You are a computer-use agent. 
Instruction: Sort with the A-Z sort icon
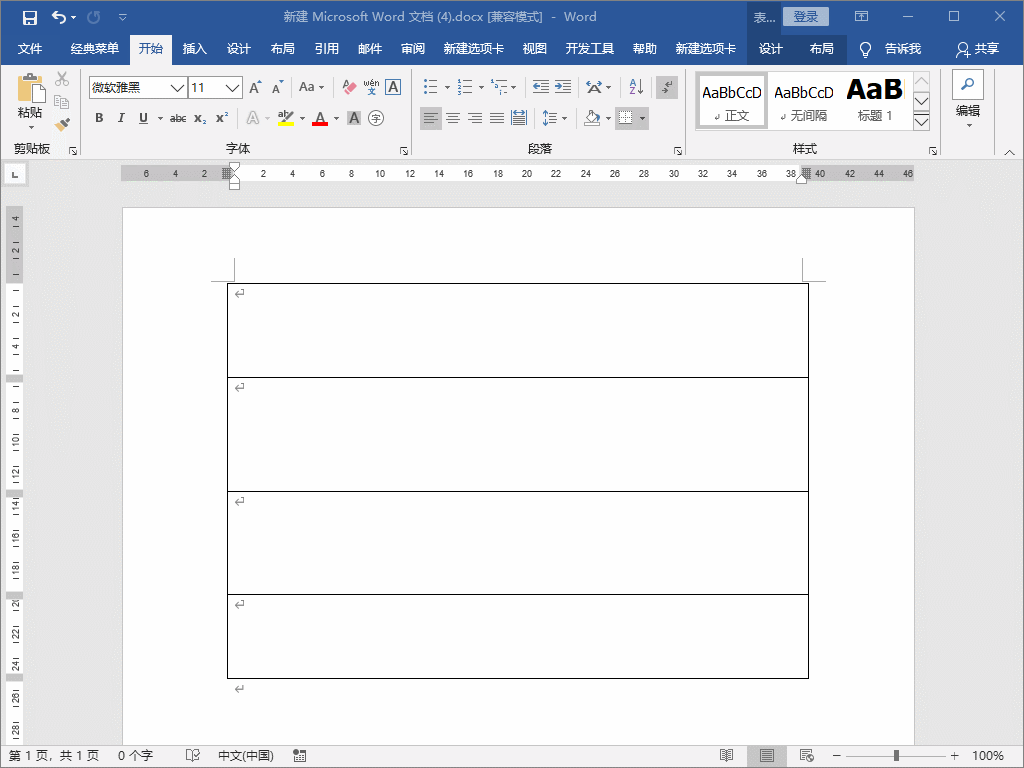636,87
